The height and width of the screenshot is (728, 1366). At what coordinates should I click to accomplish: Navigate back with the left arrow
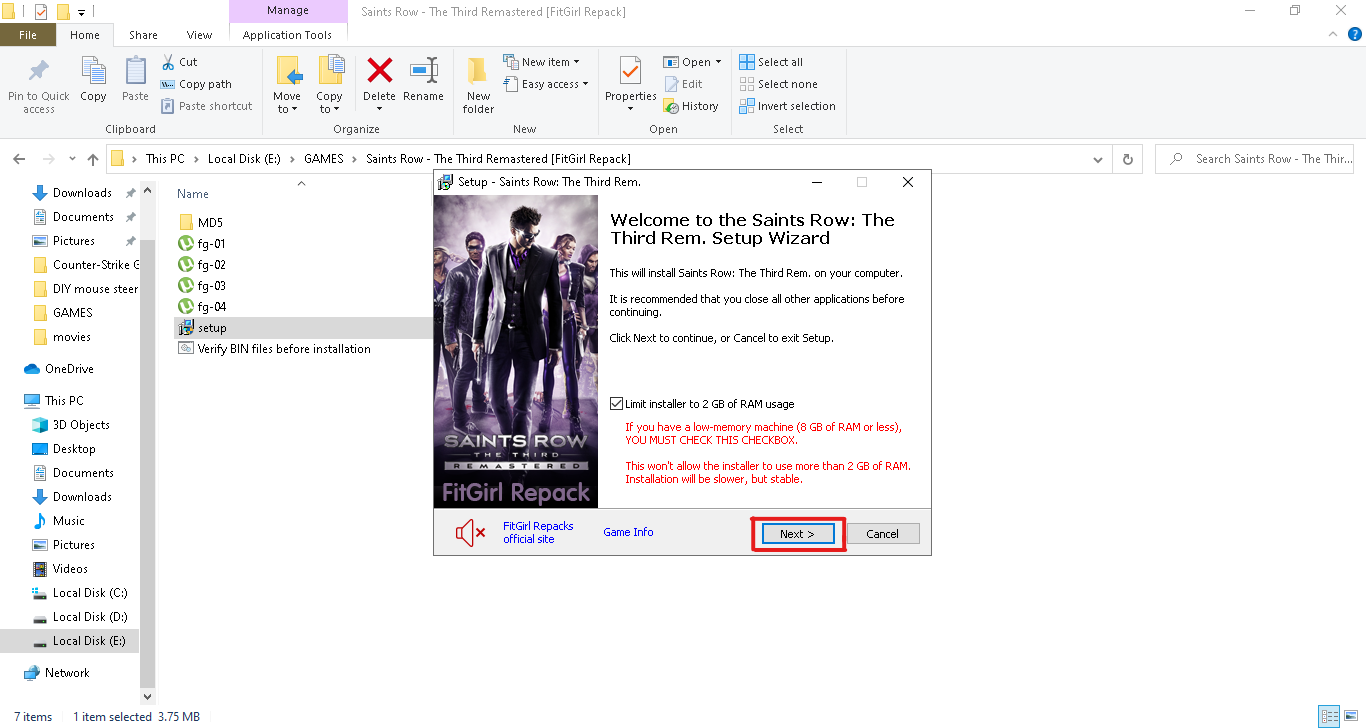click(x=19, y=159)
